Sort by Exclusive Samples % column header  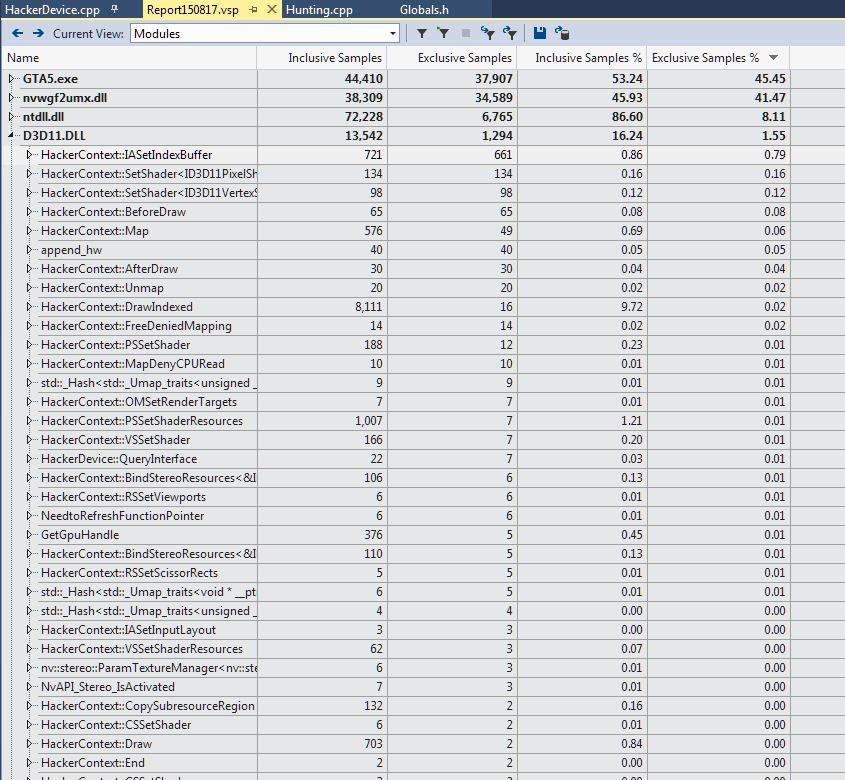tap(718, 58)
